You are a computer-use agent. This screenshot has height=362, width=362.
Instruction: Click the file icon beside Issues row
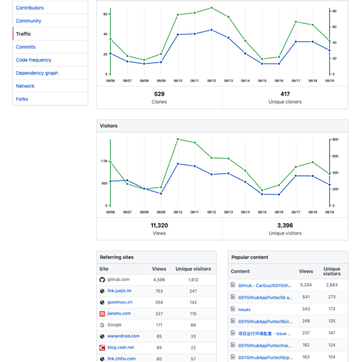(233, 309)
